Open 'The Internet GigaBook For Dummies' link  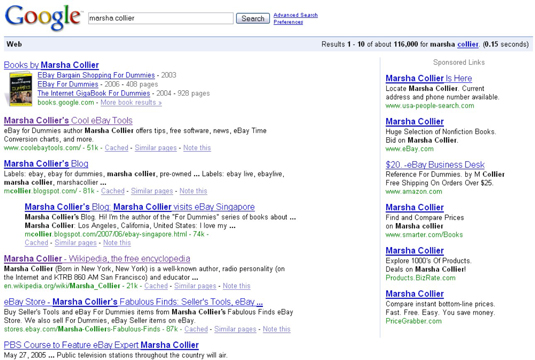pos(93,93)
